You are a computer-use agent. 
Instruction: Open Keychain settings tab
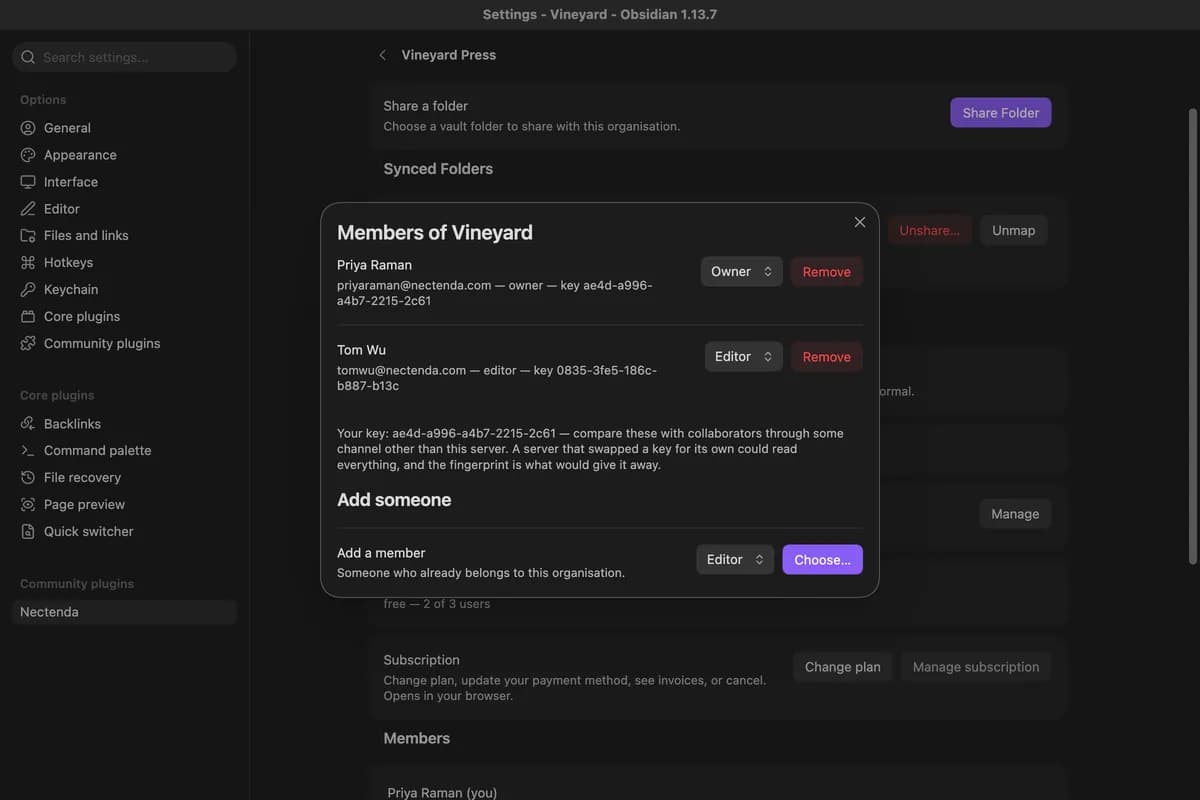124,289
